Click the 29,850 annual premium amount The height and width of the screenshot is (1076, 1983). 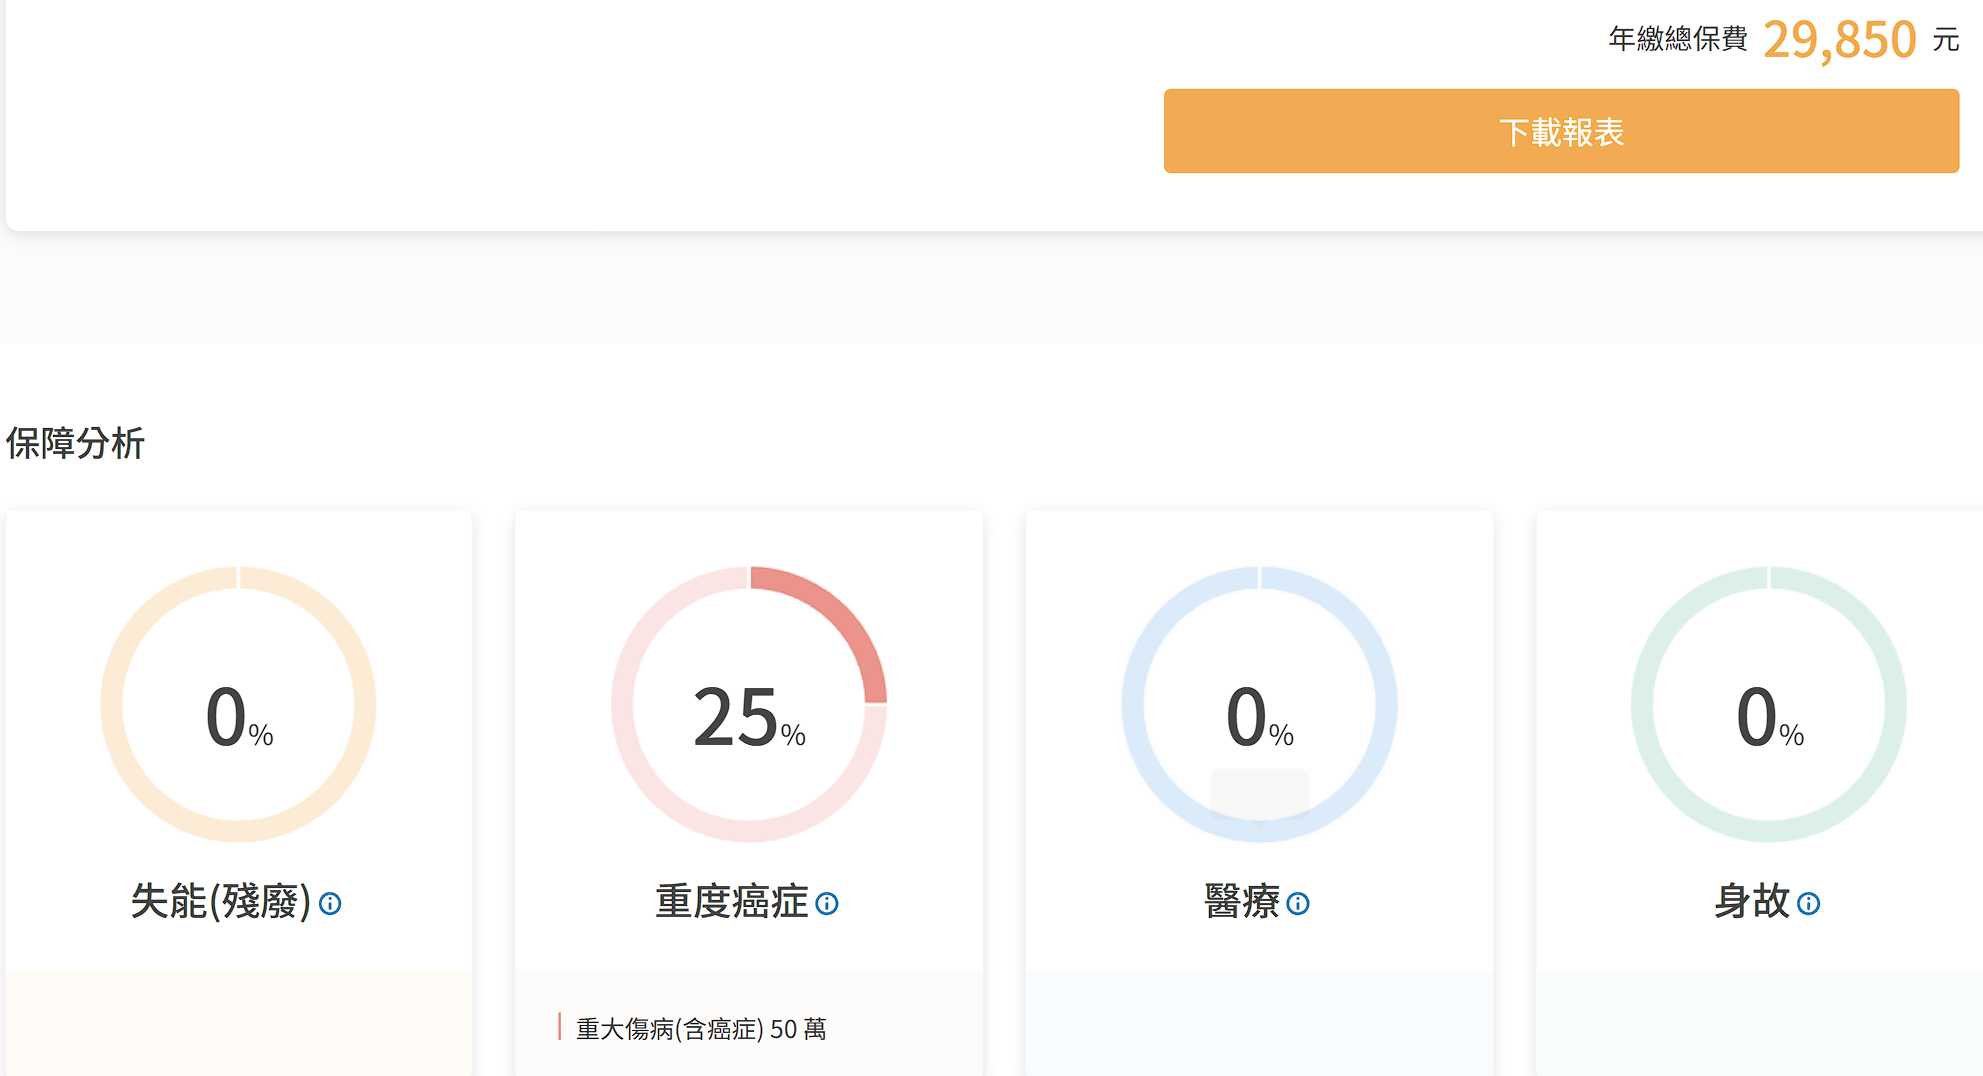[1839, 40]
